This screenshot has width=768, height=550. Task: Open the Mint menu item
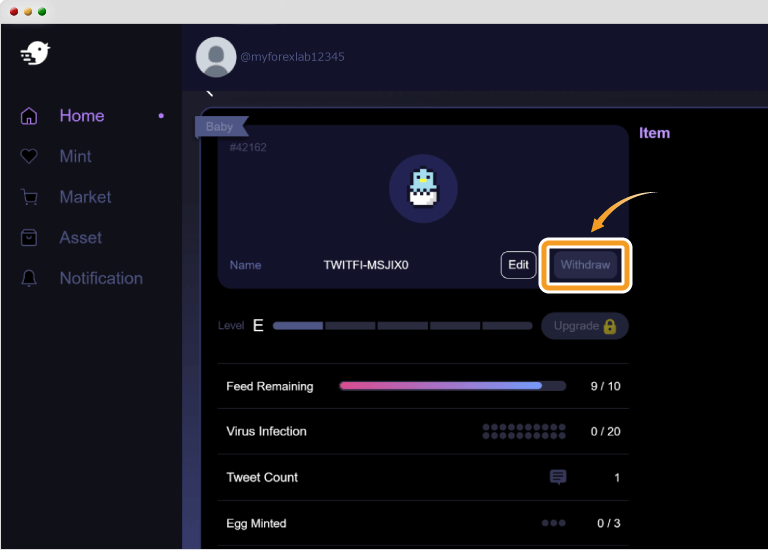click(75, 157)
